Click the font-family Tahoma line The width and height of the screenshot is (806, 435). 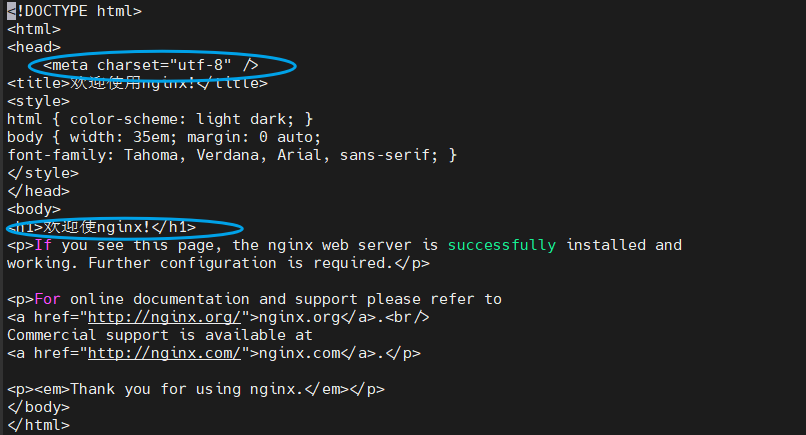(x=232, y=155)
